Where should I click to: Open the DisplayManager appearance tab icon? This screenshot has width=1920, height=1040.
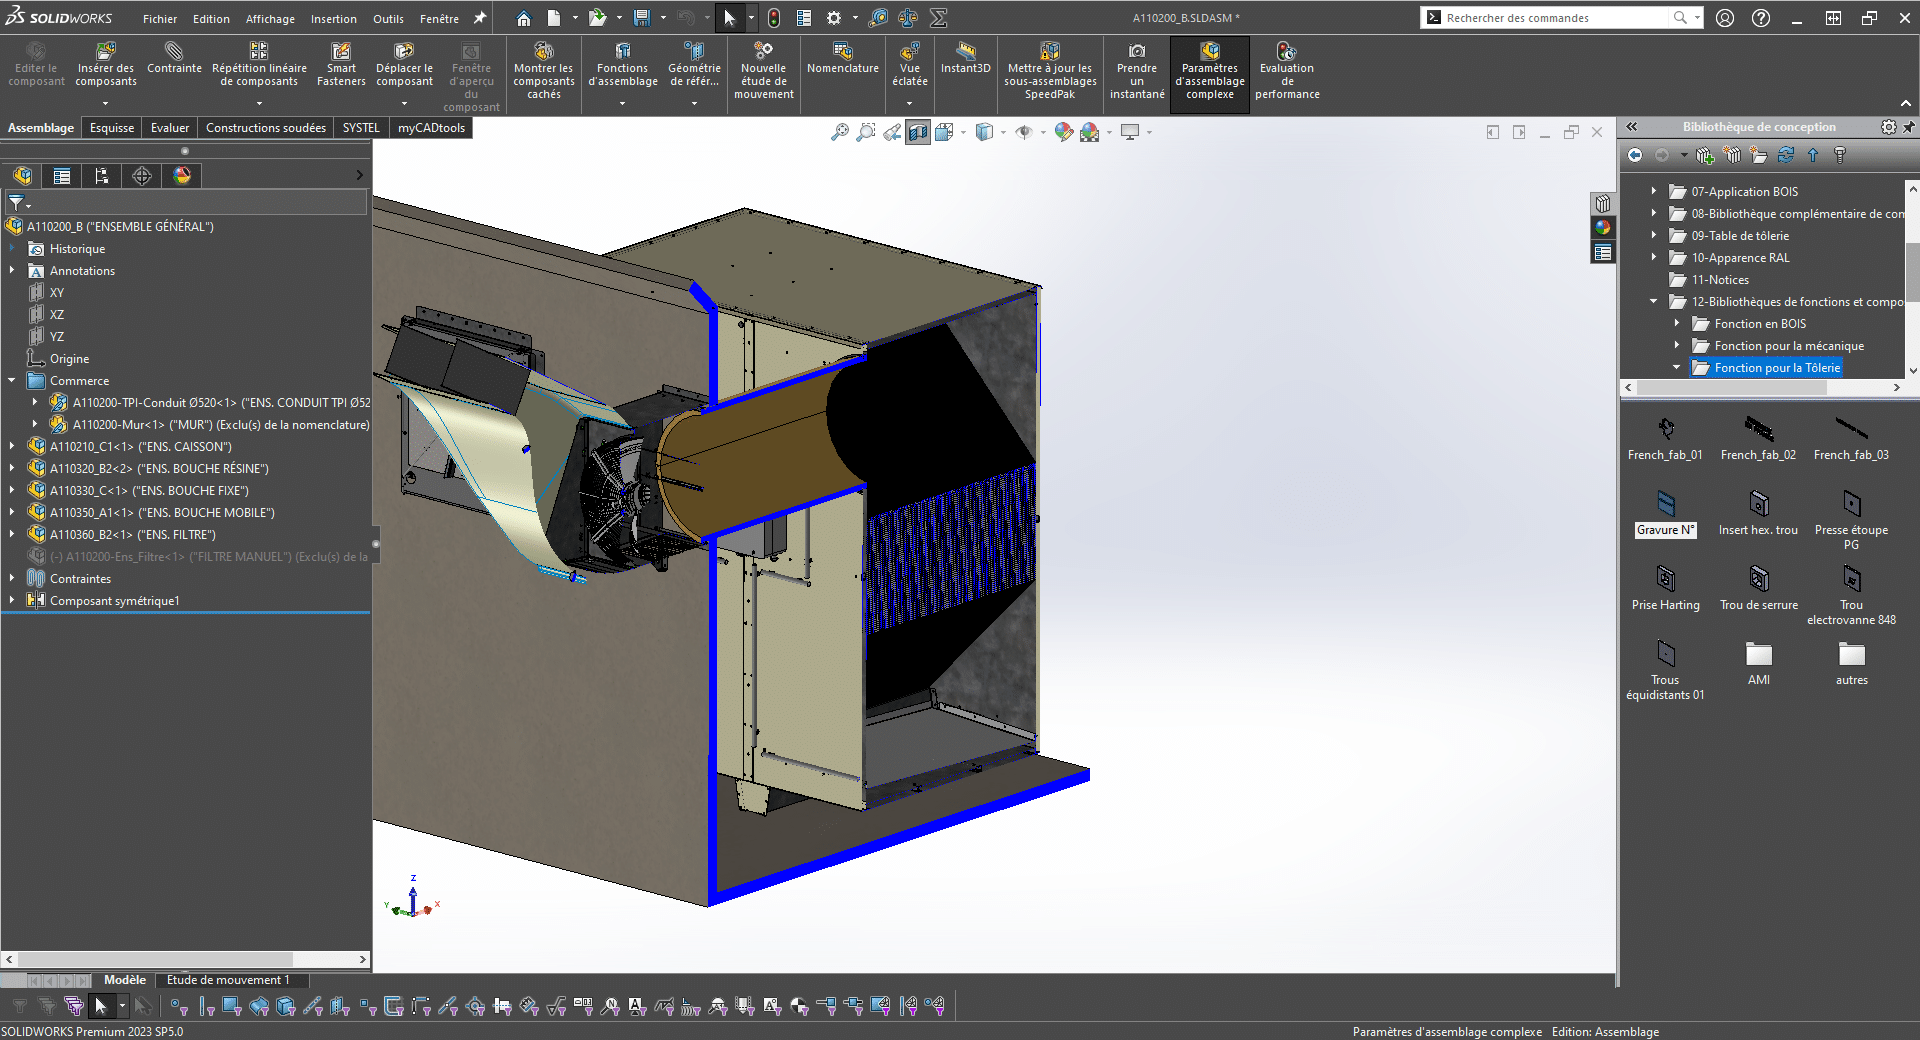coord(182,176)
